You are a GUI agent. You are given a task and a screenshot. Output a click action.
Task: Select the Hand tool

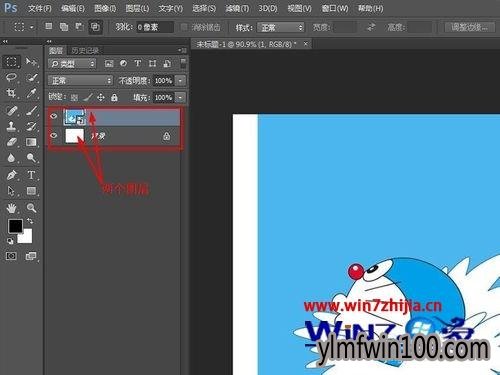point(11,208)
